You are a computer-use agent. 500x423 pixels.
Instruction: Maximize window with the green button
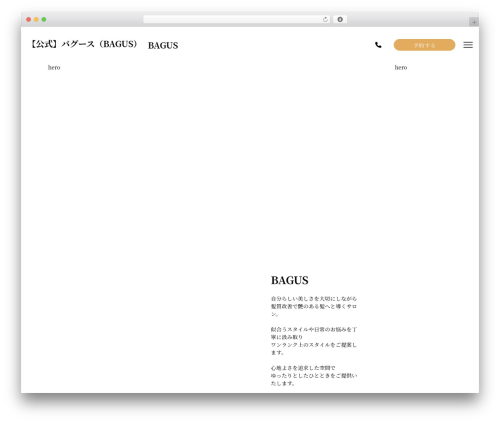[x=44, y=19]
